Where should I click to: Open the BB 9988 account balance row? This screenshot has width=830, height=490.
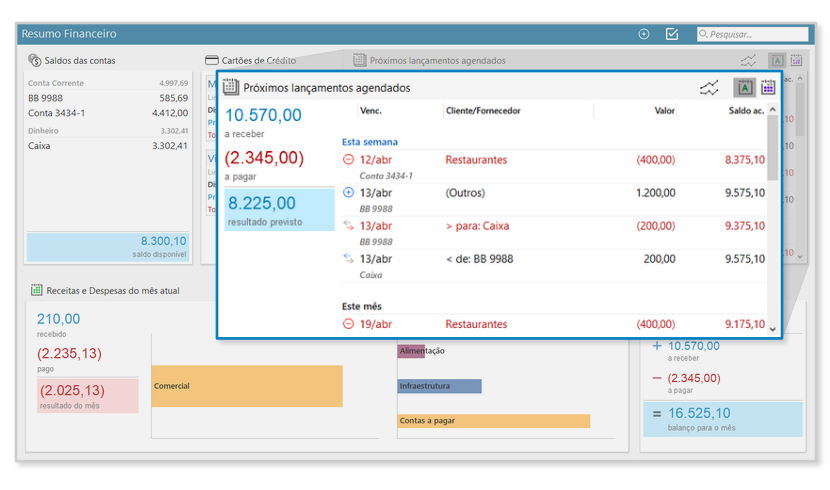pos(107,99)
